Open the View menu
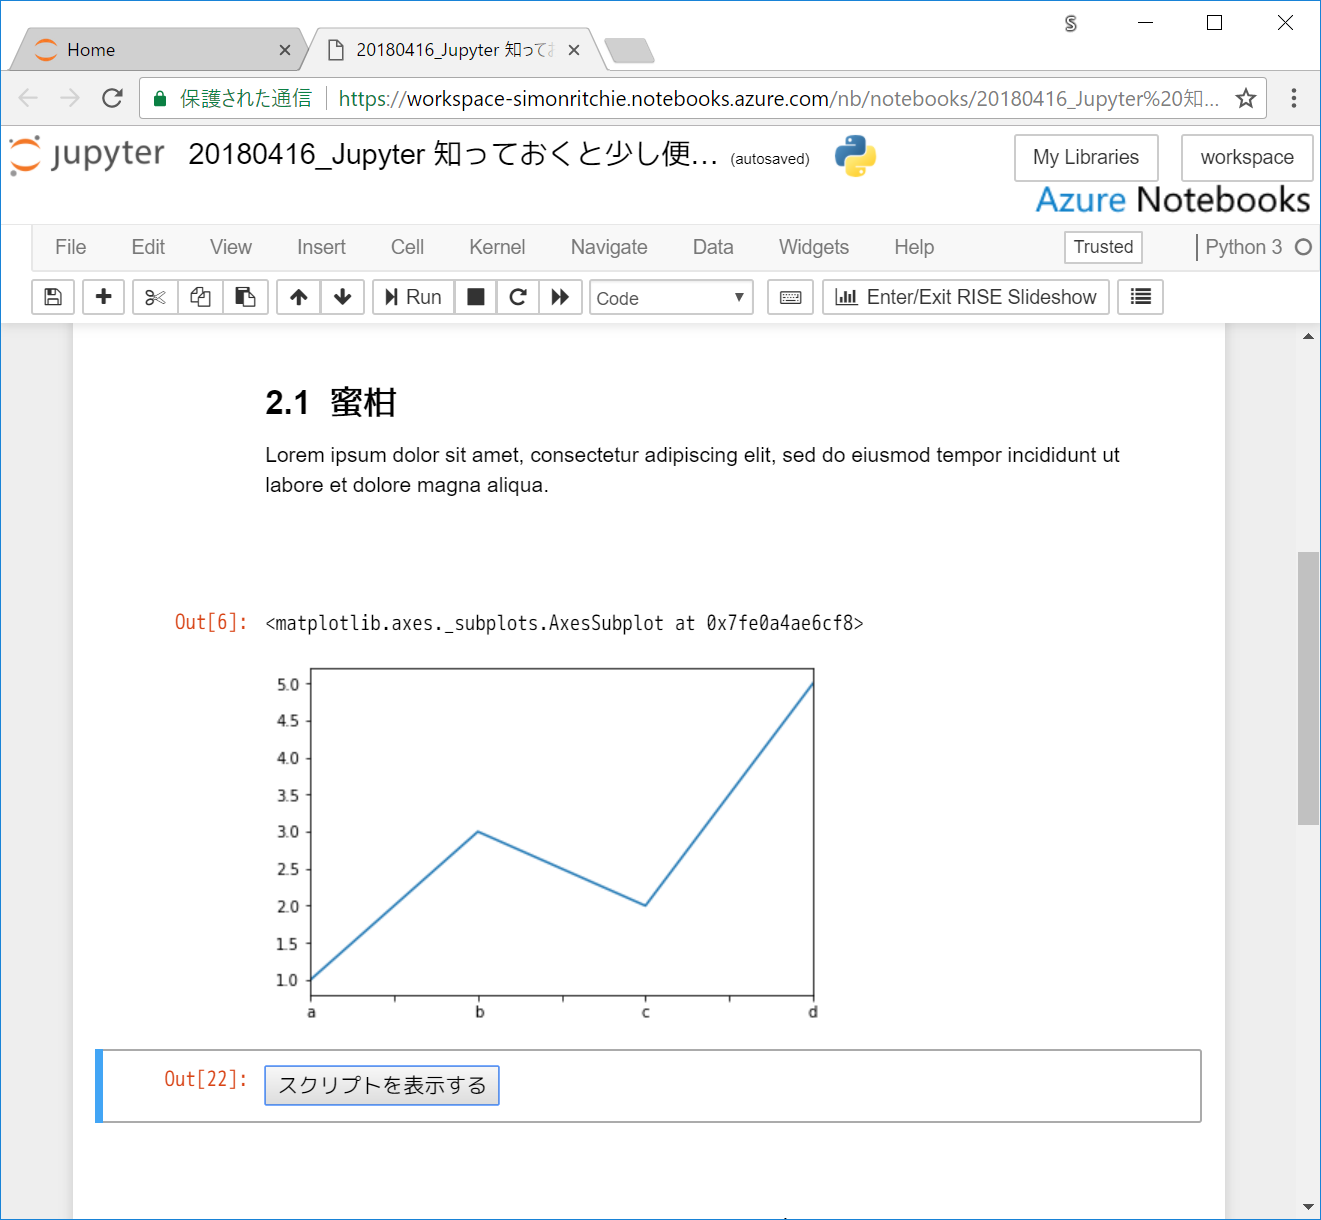Viewport: 1321px width, 1220px height. (231, 247)
